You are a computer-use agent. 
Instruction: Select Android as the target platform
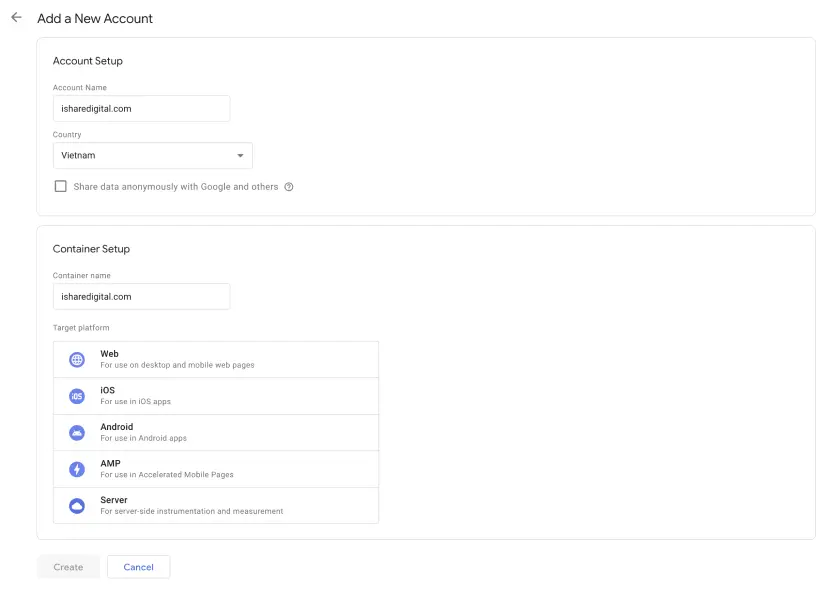(216, 432)
